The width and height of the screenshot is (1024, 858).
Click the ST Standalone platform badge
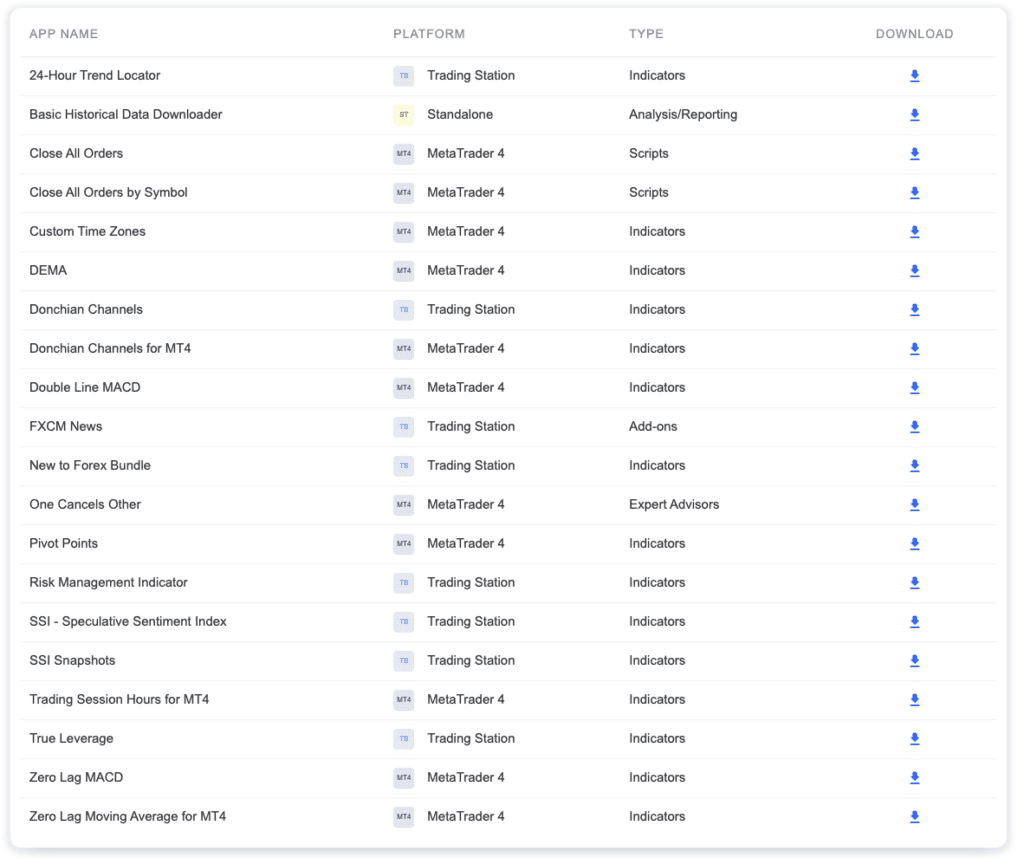(404, 115)
